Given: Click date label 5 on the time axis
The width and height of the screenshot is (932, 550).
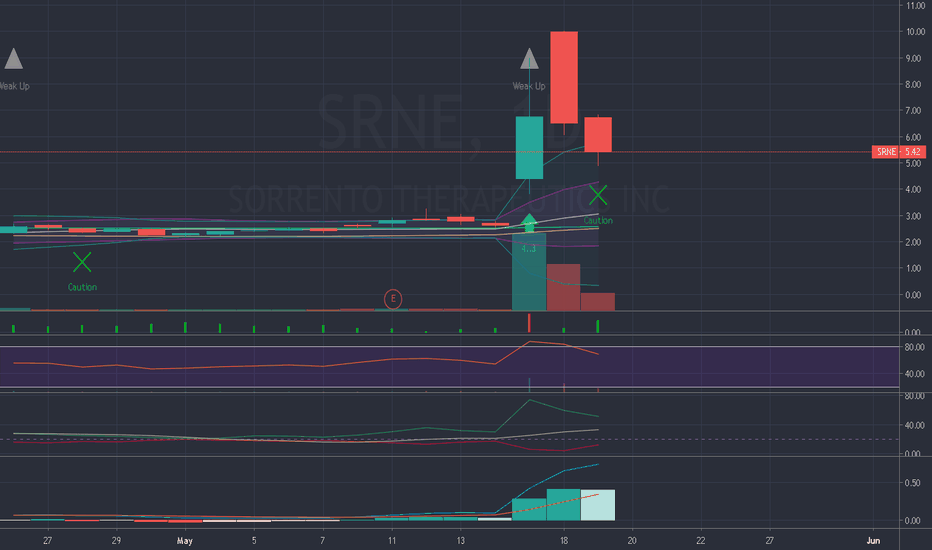Looking at the screenshot, I should click(x=254, y=540).
